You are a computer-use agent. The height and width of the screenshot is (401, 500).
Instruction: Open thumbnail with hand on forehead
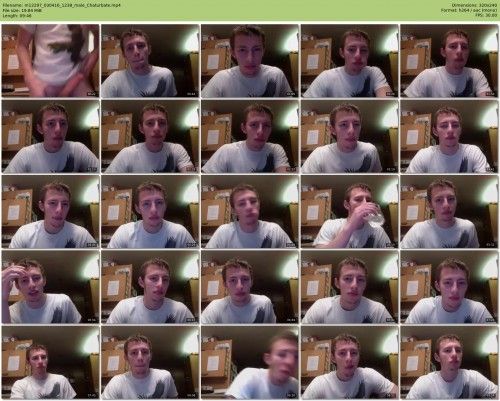(x=50, y=287)
